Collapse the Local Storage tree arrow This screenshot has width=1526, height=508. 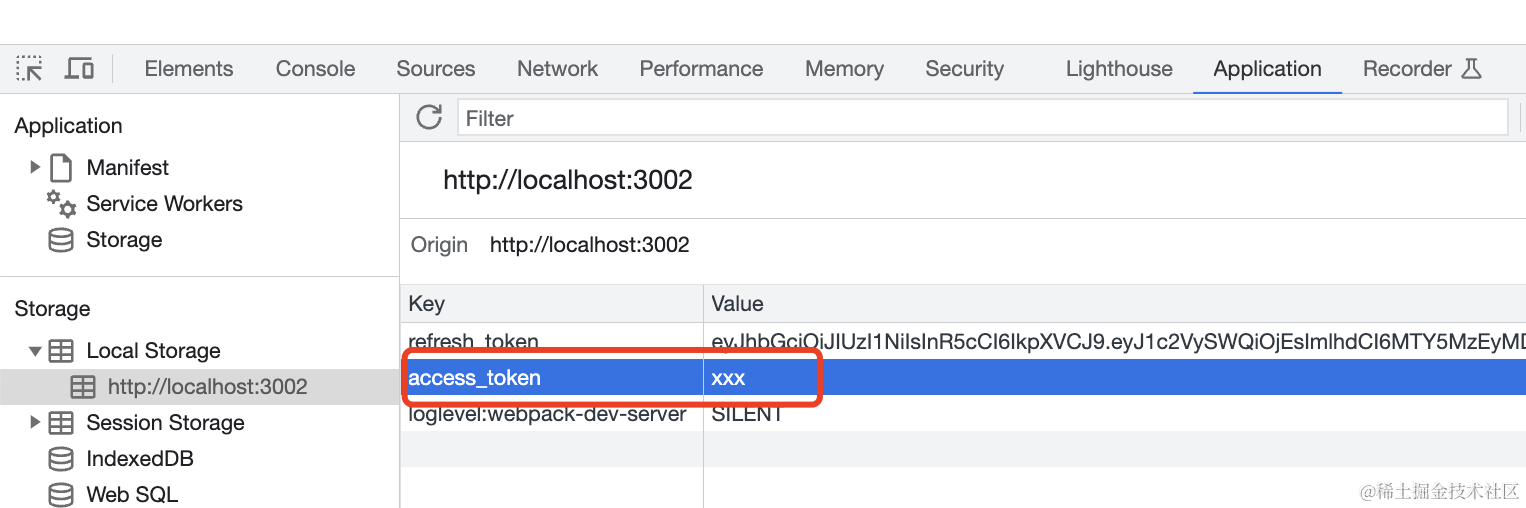[35, 351]
